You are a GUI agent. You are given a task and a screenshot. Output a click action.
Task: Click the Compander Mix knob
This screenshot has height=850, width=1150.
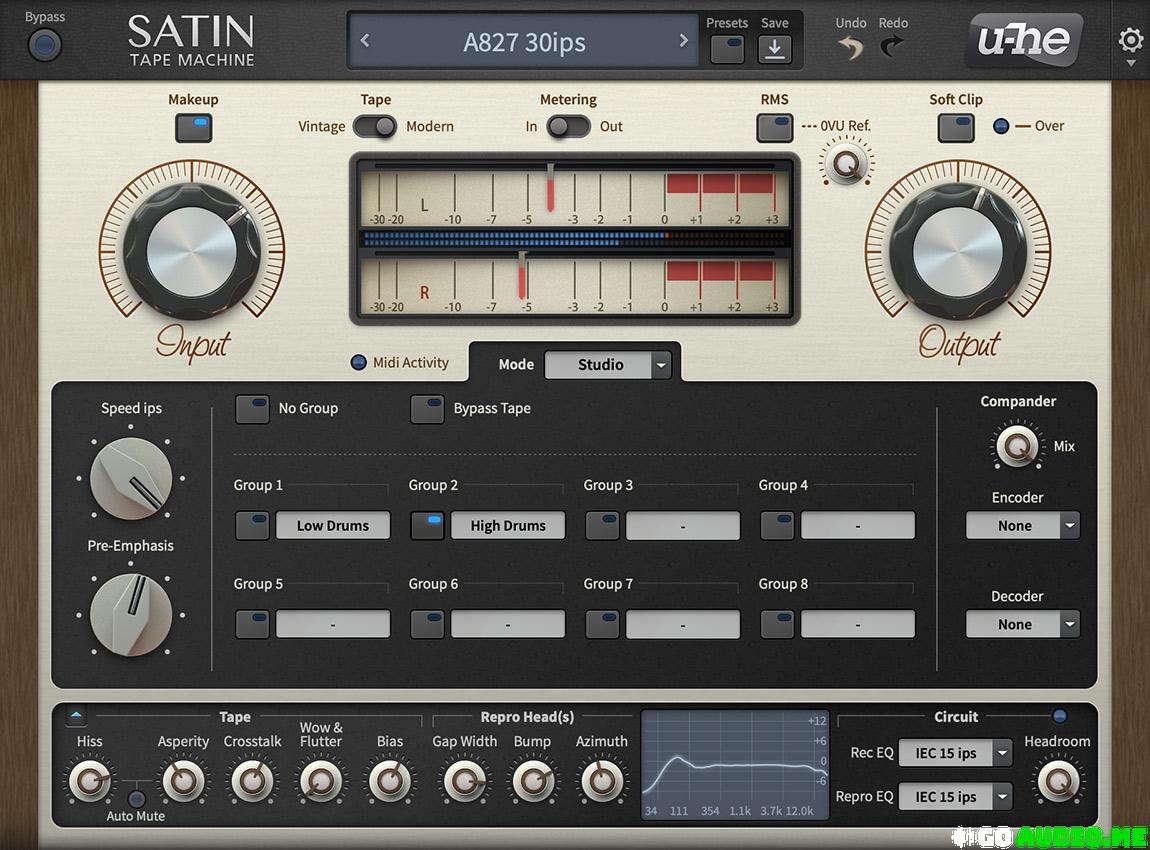point(1017,445)
